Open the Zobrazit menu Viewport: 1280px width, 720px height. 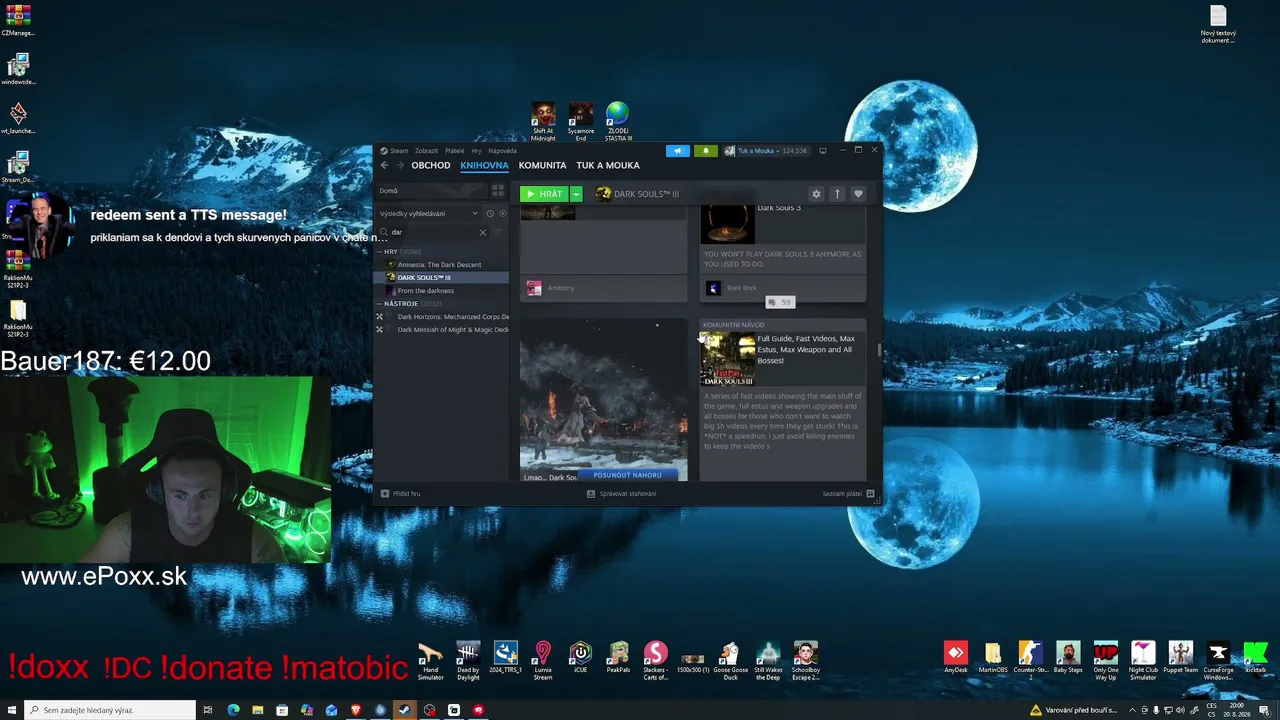427,151
